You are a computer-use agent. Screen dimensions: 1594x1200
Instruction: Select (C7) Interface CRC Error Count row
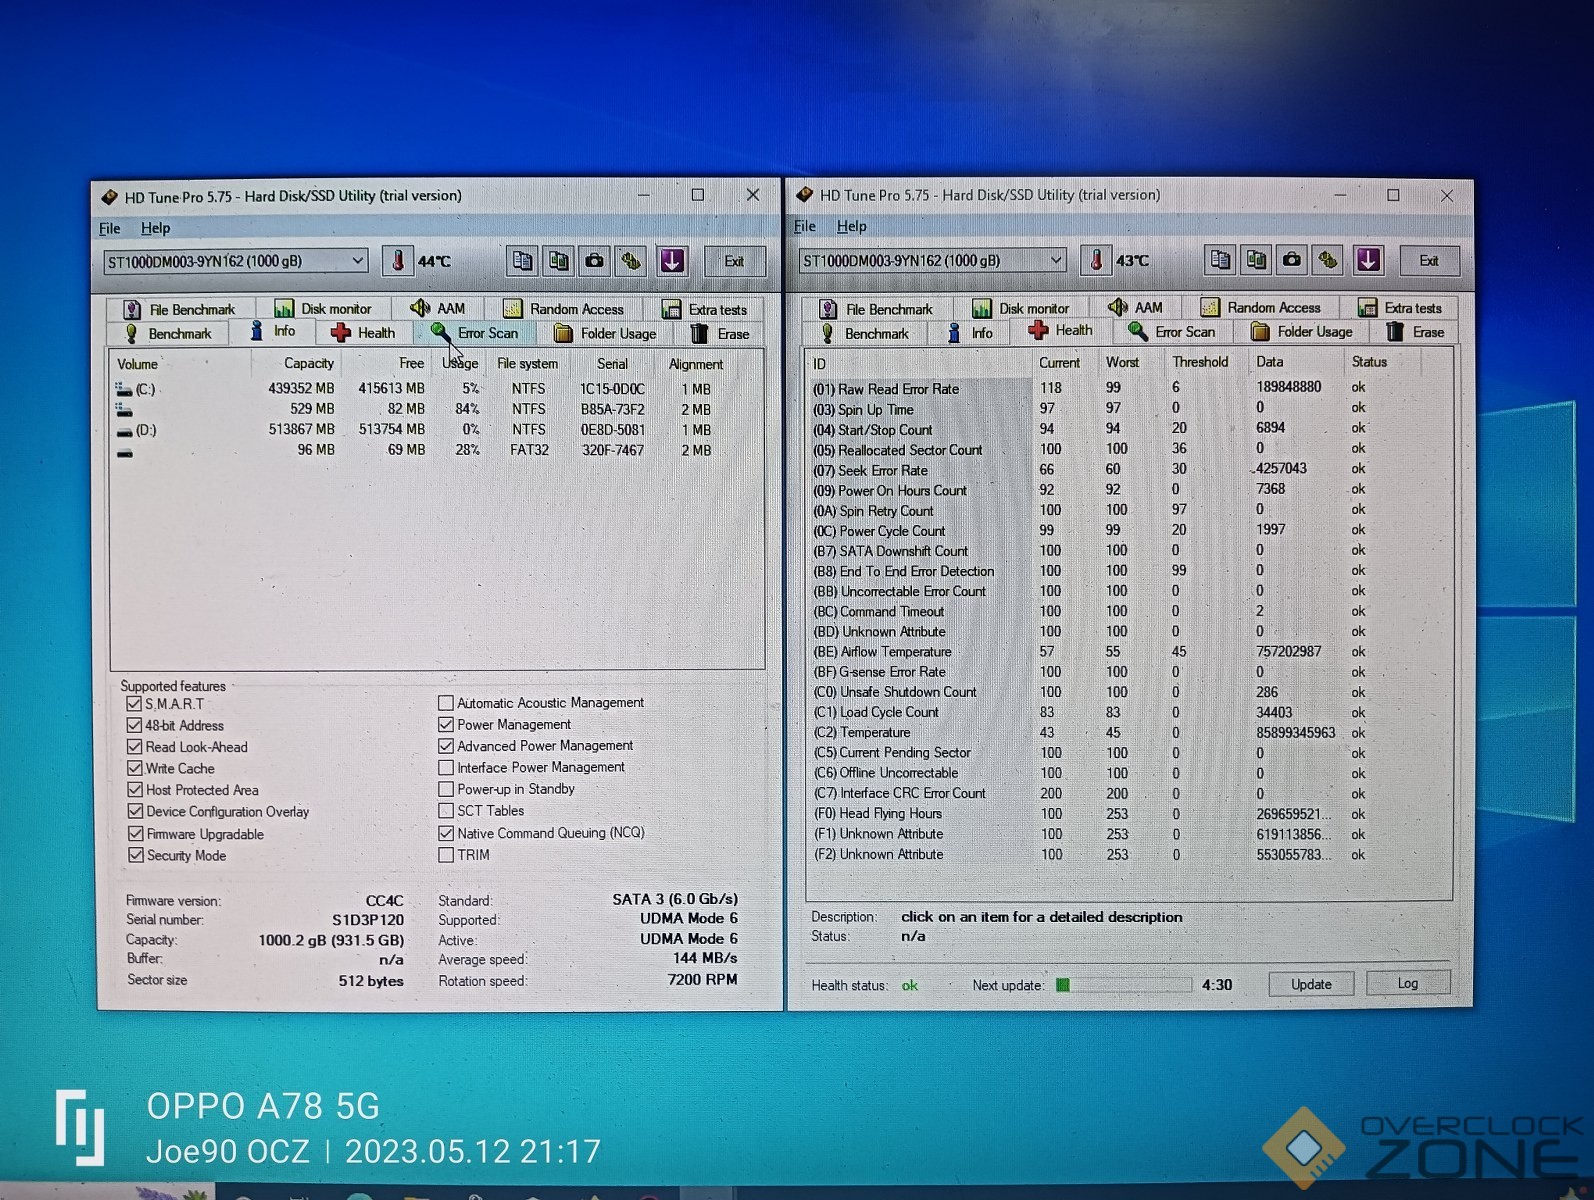(1128, 793)
